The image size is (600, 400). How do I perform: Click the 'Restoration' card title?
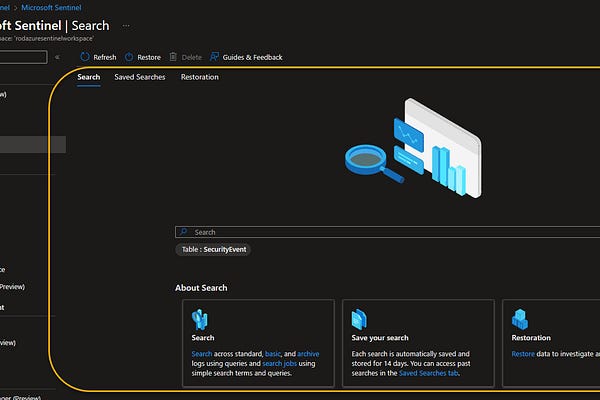(531, 338)
